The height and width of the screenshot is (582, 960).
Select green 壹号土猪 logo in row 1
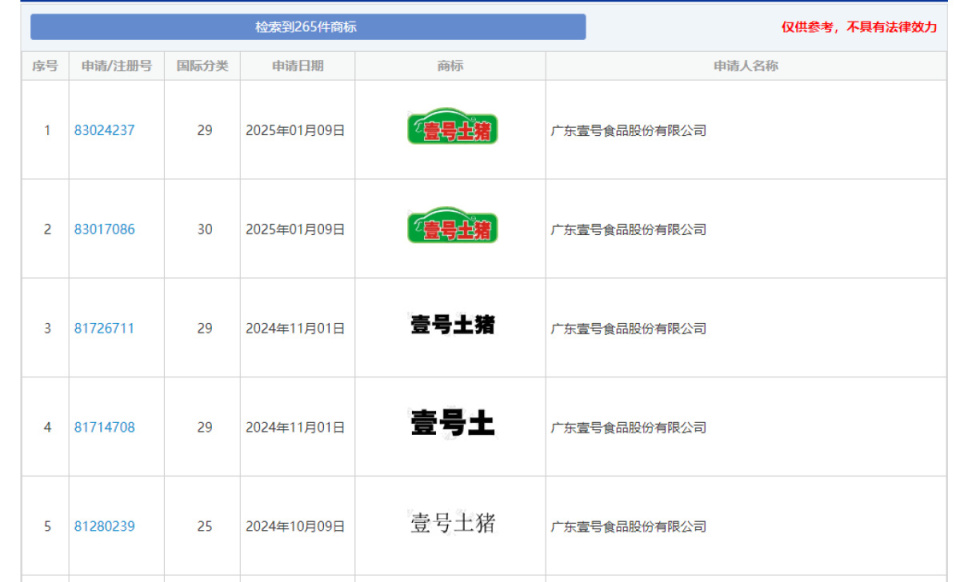click(452, 127)
